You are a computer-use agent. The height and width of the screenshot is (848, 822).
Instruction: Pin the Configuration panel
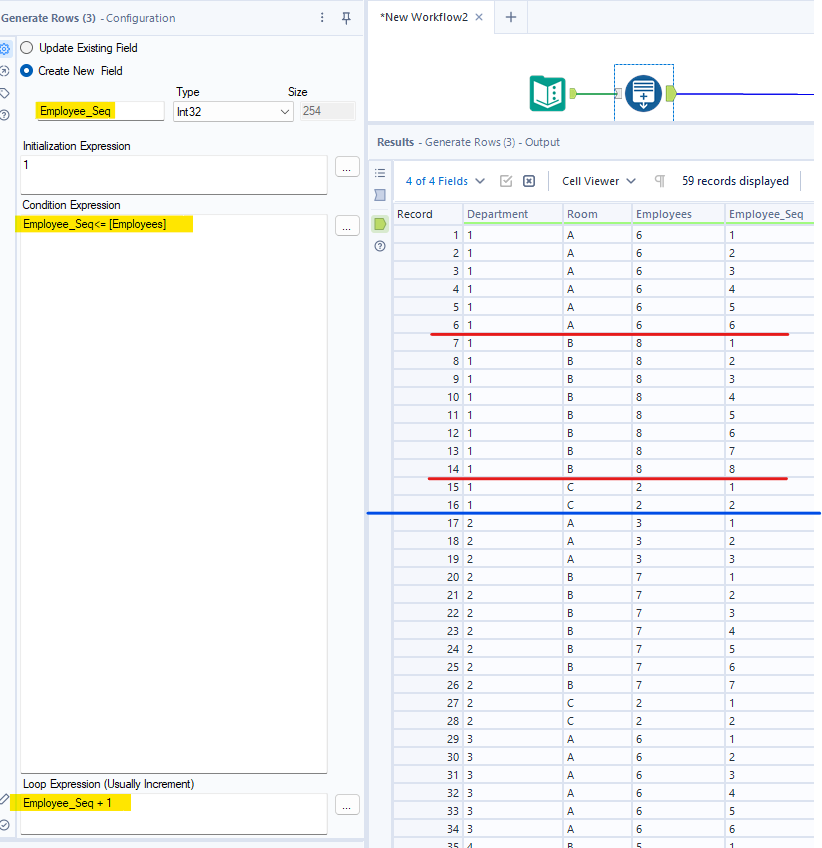point(346,18)
